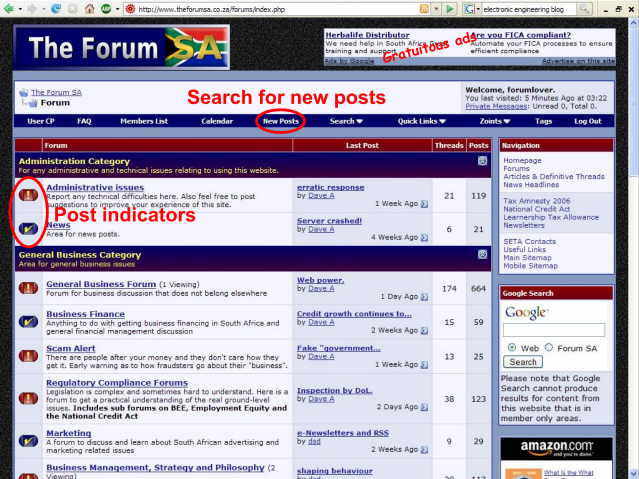Screen dimensions: 639x479
Task: Collapse the Administration Category section
Action: click(x=483, y=161)
